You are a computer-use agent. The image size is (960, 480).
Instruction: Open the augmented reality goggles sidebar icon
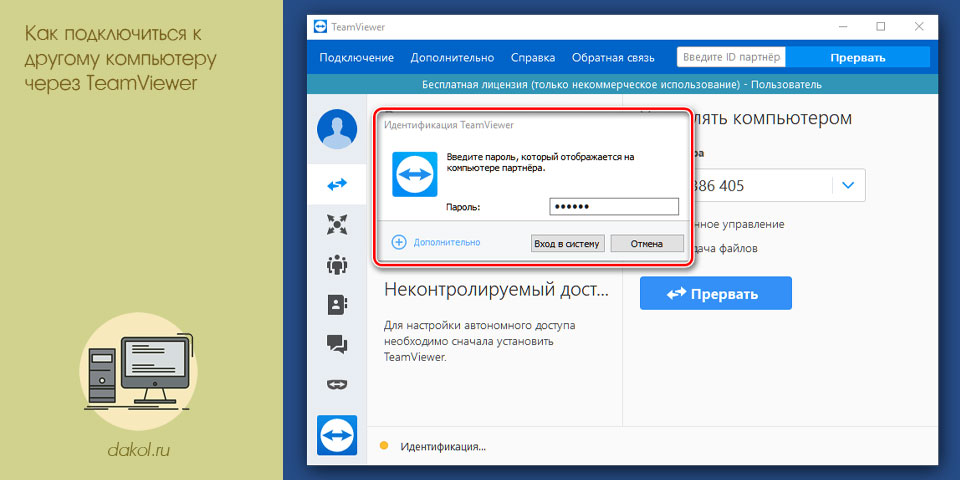click(337, 384)
